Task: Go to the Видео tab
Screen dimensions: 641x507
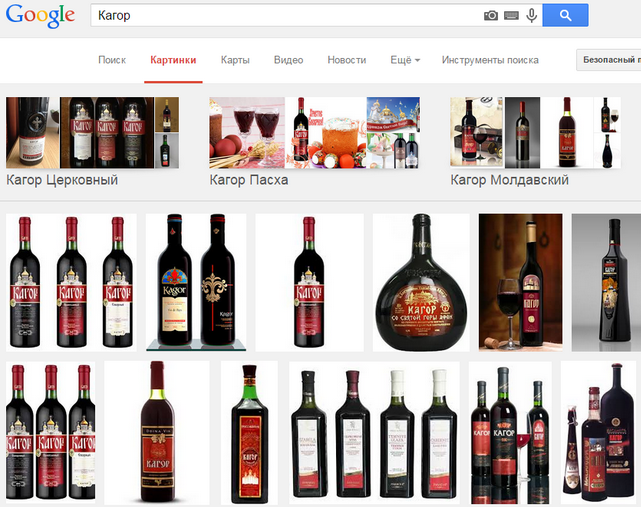Action: [289, 60]
